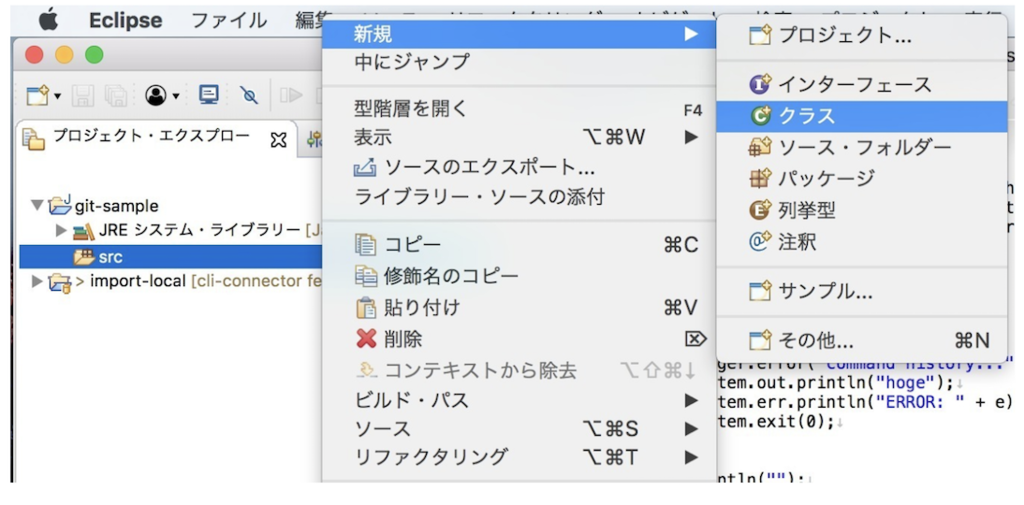This screenshot has height=505, width=1024.
Task: Open dropdown arrow beside New toolbar icon
Action: coord(57,97)
